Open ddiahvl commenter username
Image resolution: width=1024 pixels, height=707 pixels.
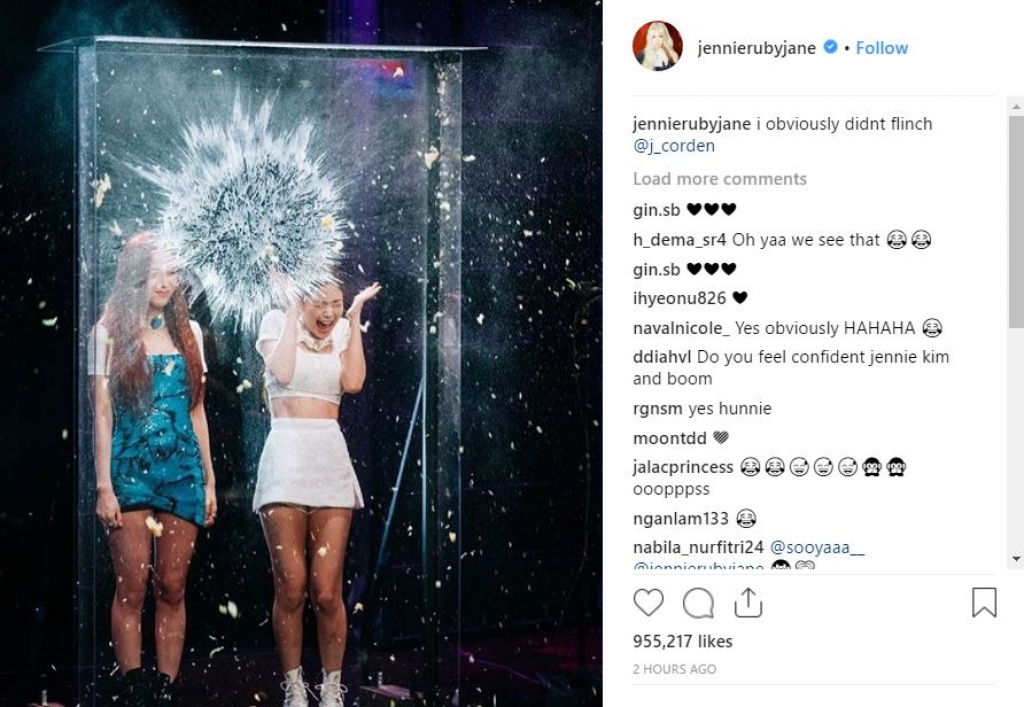coord(662,356)
